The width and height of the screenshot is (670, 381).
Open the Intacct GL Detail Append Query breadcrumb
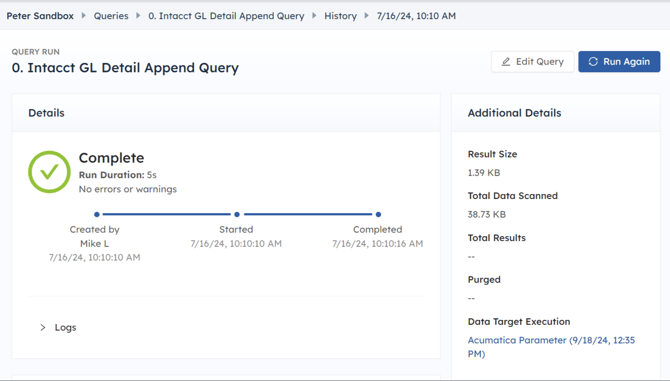[x=226, y=16]
